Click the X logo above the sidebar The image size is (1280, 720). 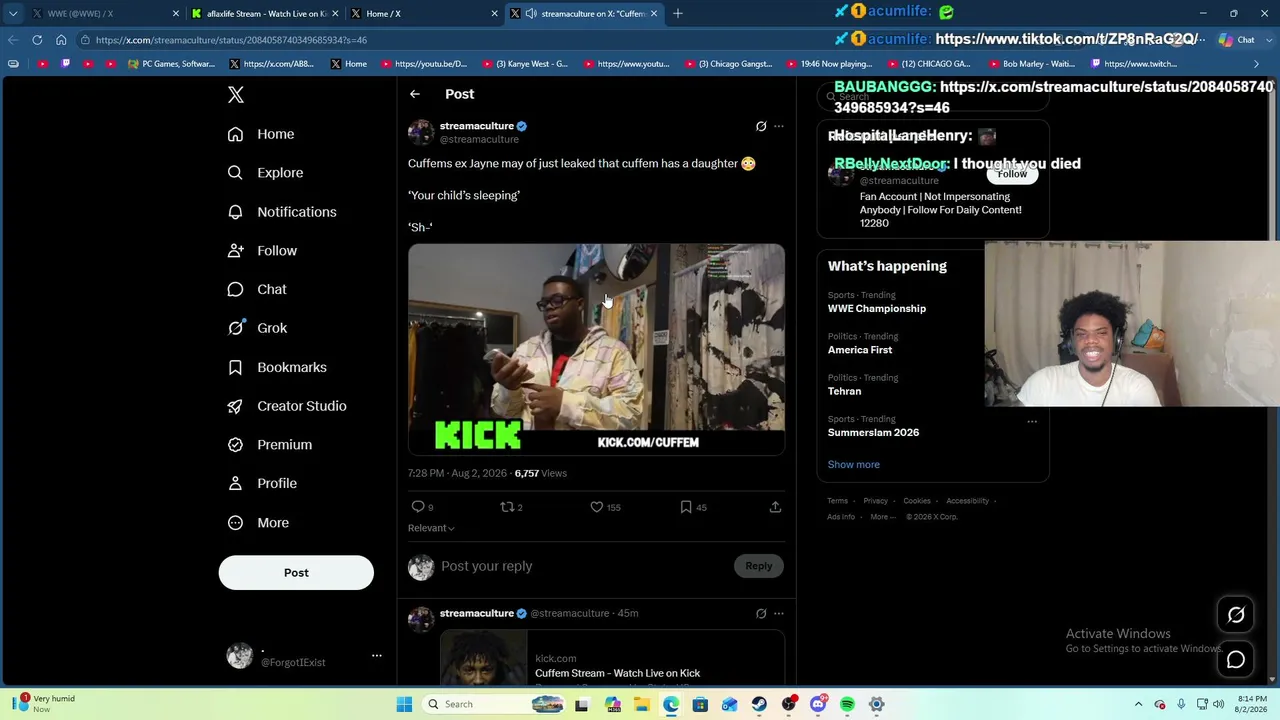point(236,95)
